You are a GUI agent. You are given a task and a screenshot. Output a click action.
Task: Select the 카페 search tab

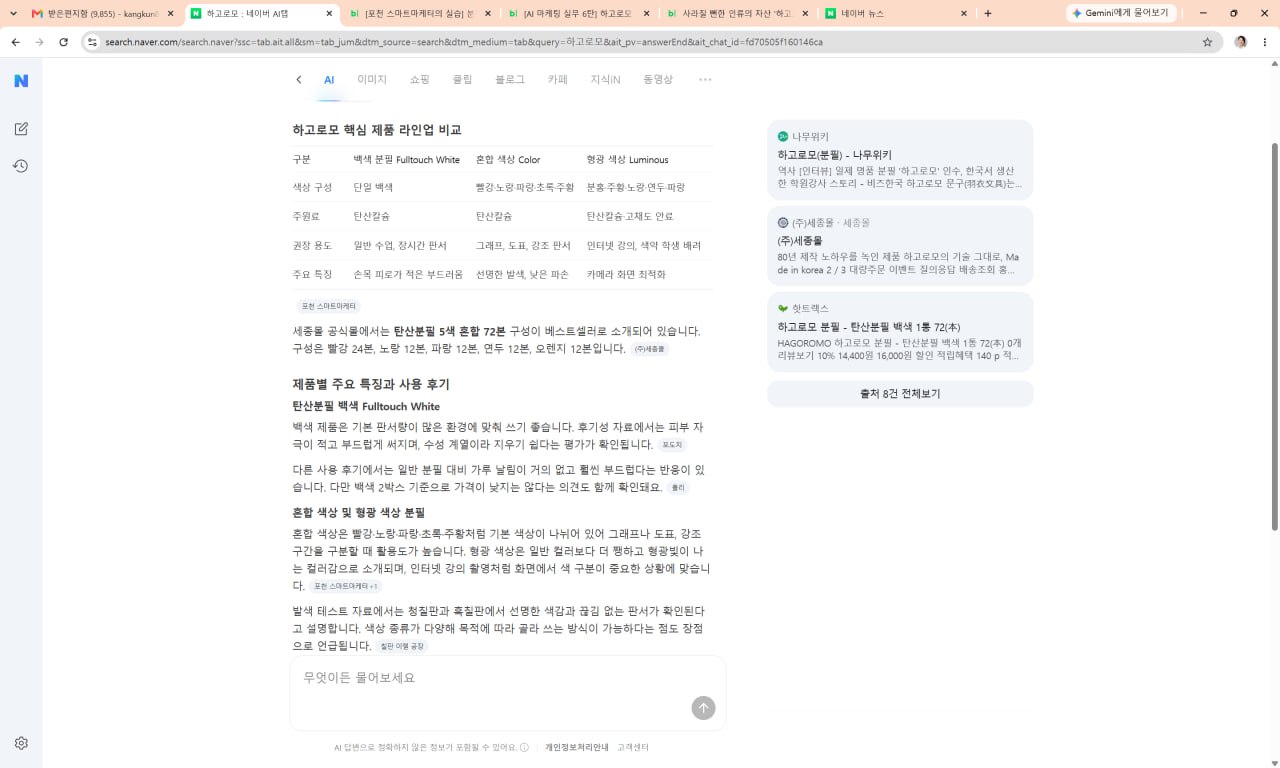(x=558, y=80)
